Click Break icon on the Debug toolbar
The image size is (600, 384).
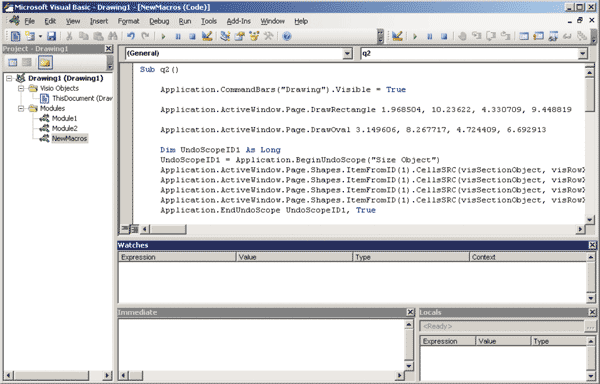430,36
